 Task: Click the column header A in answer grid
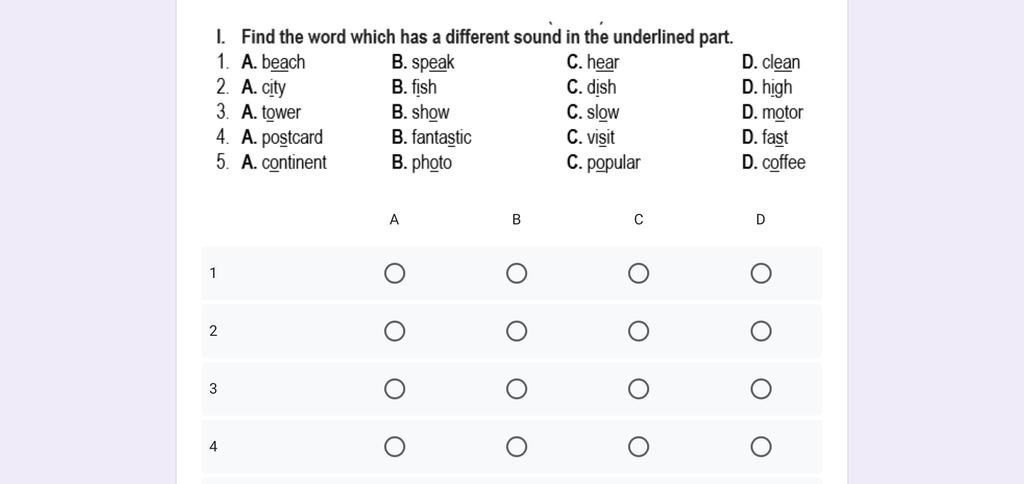pyautogui.click(x=395, y=219)
